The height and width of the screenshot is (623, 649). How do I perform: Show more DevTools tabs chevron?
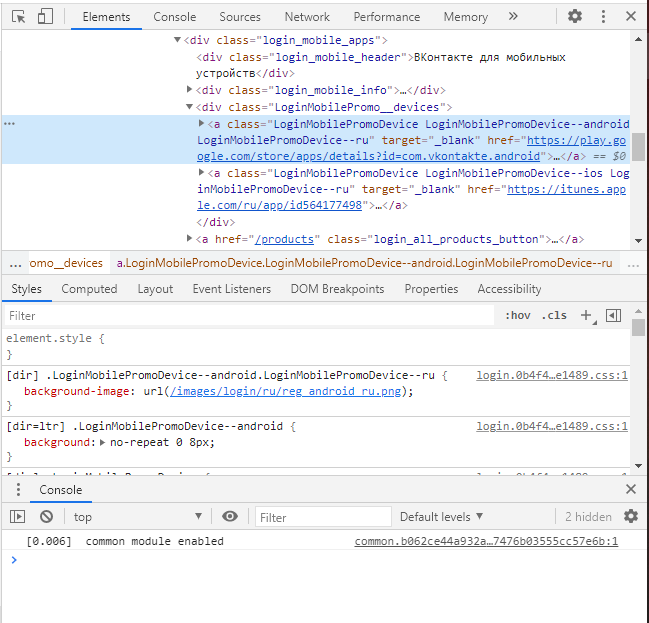point(513,17)
